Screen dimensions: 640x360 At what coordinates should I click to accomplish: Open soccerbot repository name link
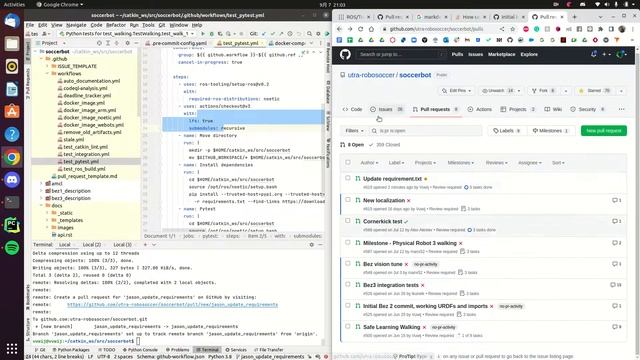[415, 75]
